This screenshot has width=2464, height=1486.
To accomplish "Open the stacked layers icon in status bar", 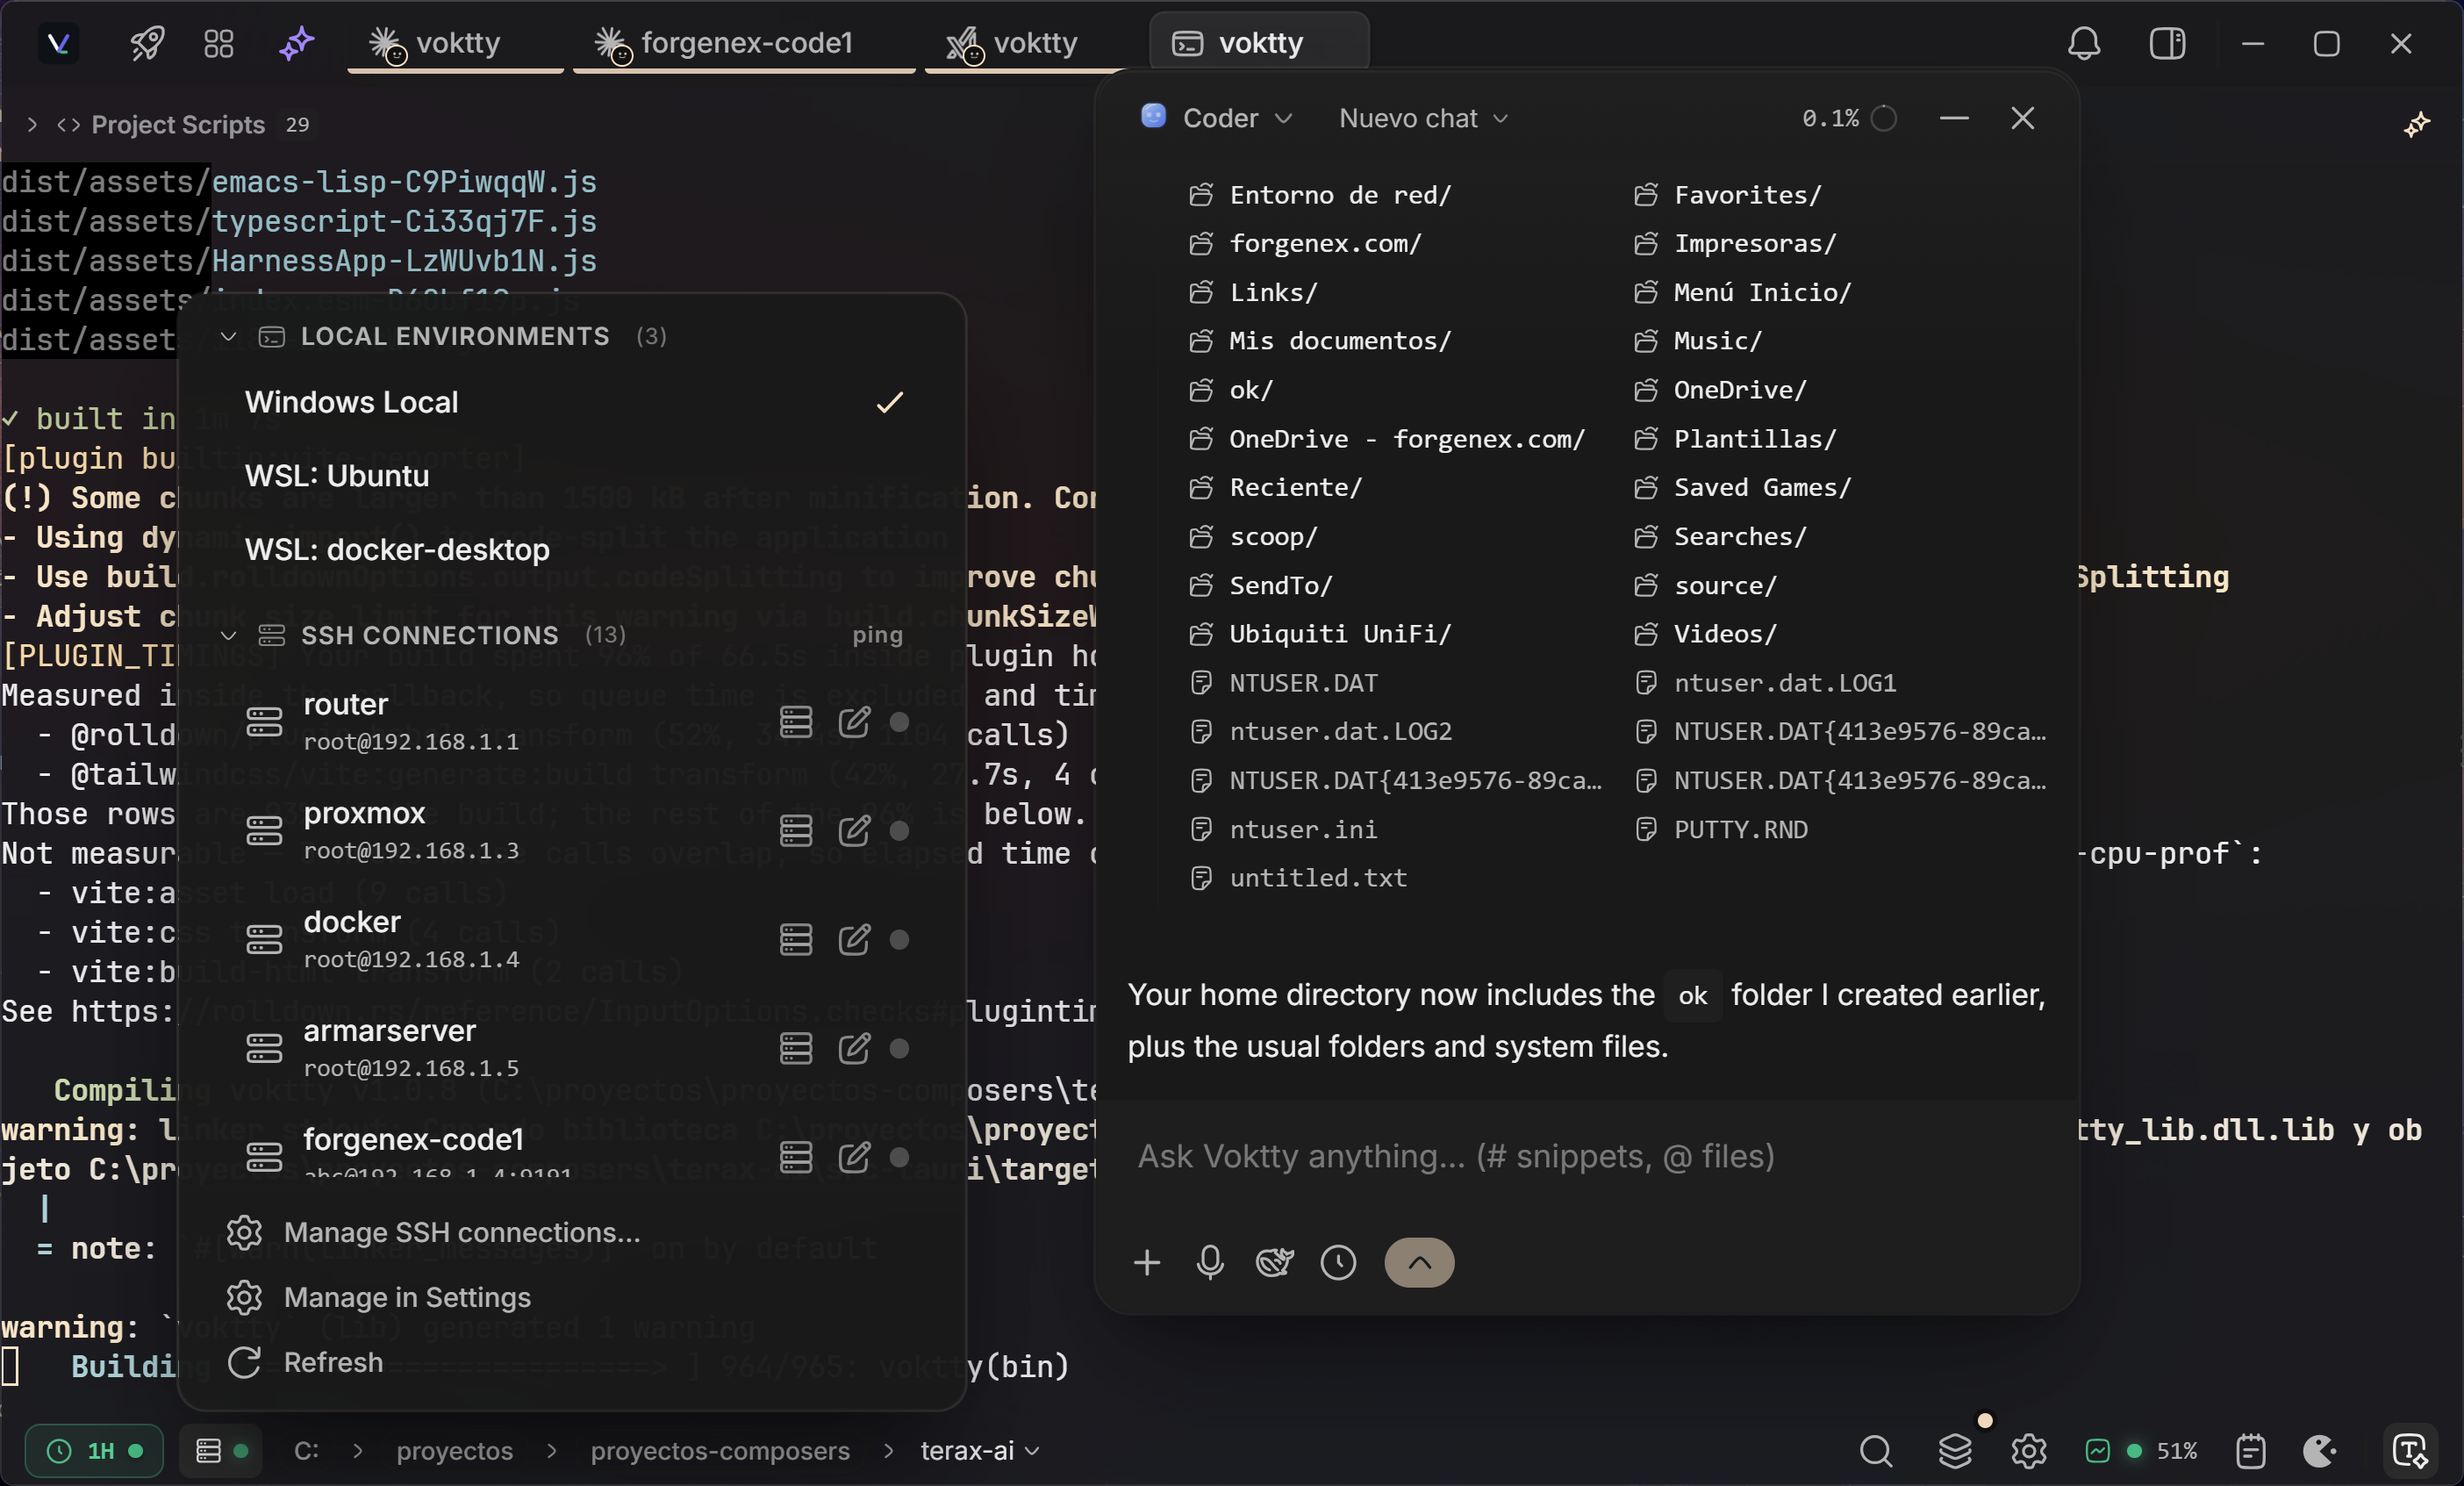I will click(1955, 1451).
